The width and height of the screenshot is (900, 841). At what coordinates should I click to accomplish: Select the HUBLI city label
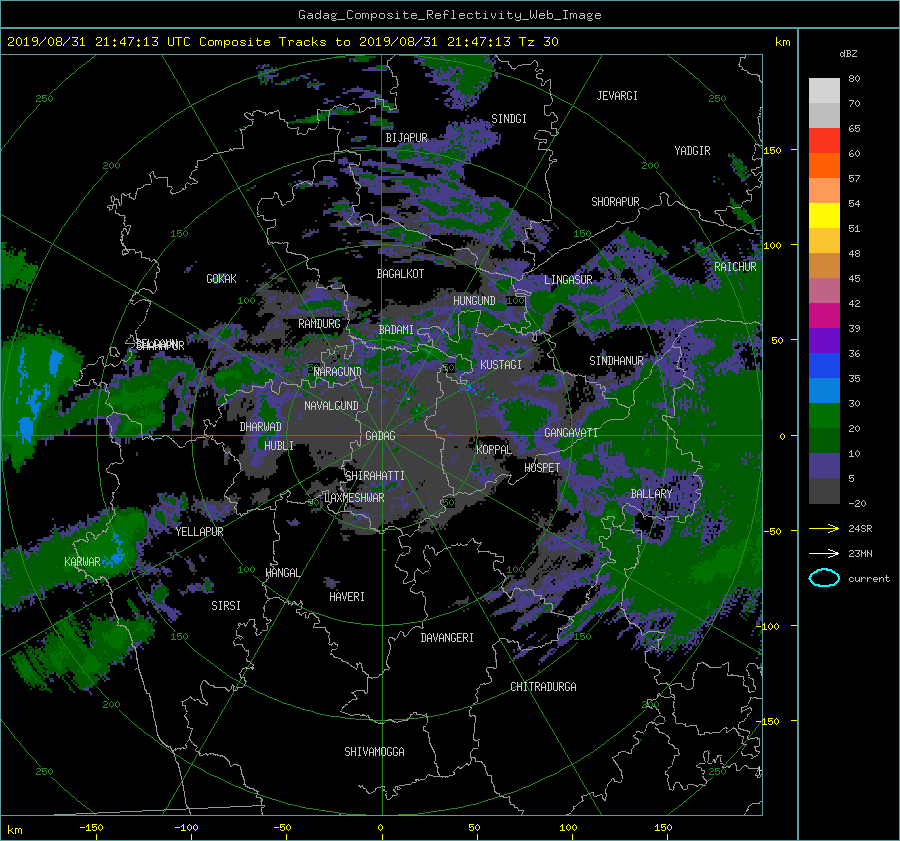[279, 446]
